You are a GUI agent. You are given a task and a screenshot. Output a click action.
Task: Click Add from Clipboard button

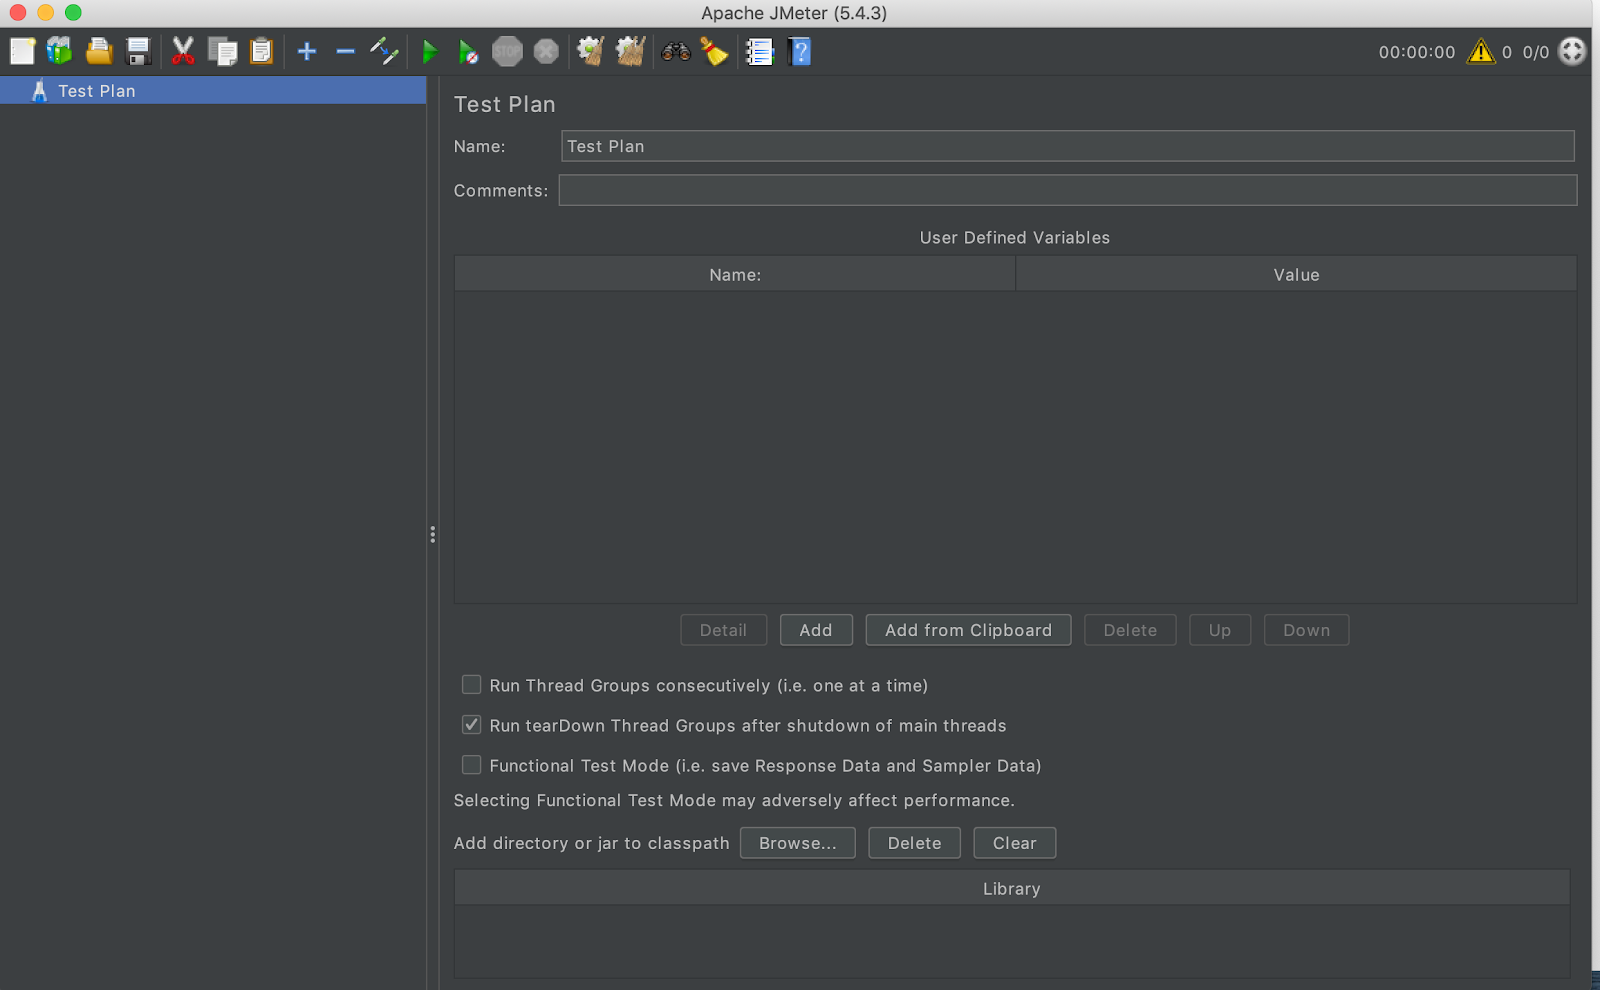[968, 630]
